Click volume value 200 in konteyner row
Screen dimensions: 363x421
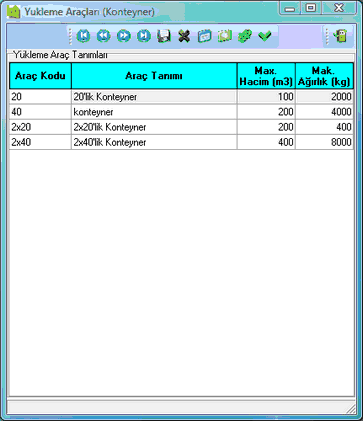[x=266, y=112]
